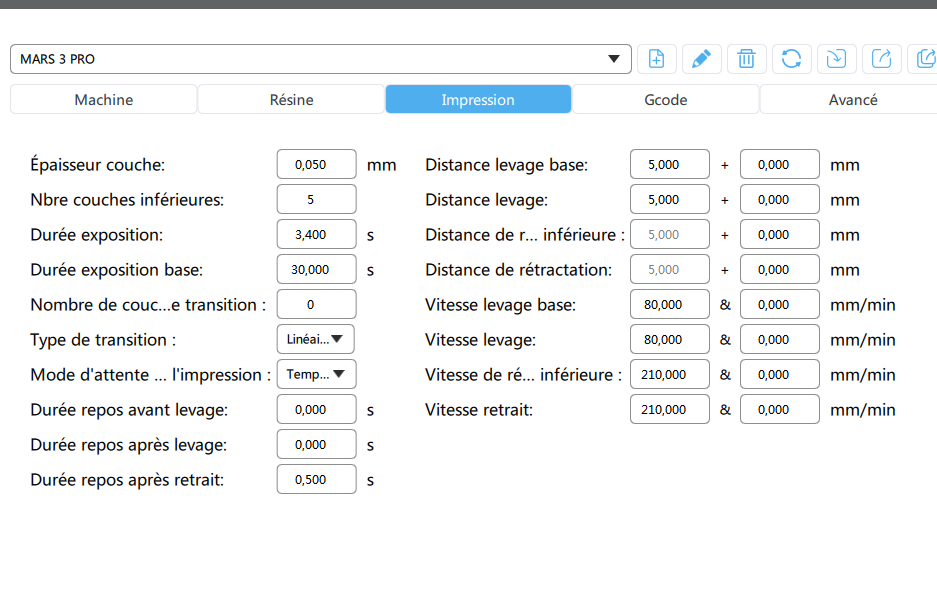Click the stacked-pages export all icon
Screen dimensions: 937x597
(x=924, y=59)
